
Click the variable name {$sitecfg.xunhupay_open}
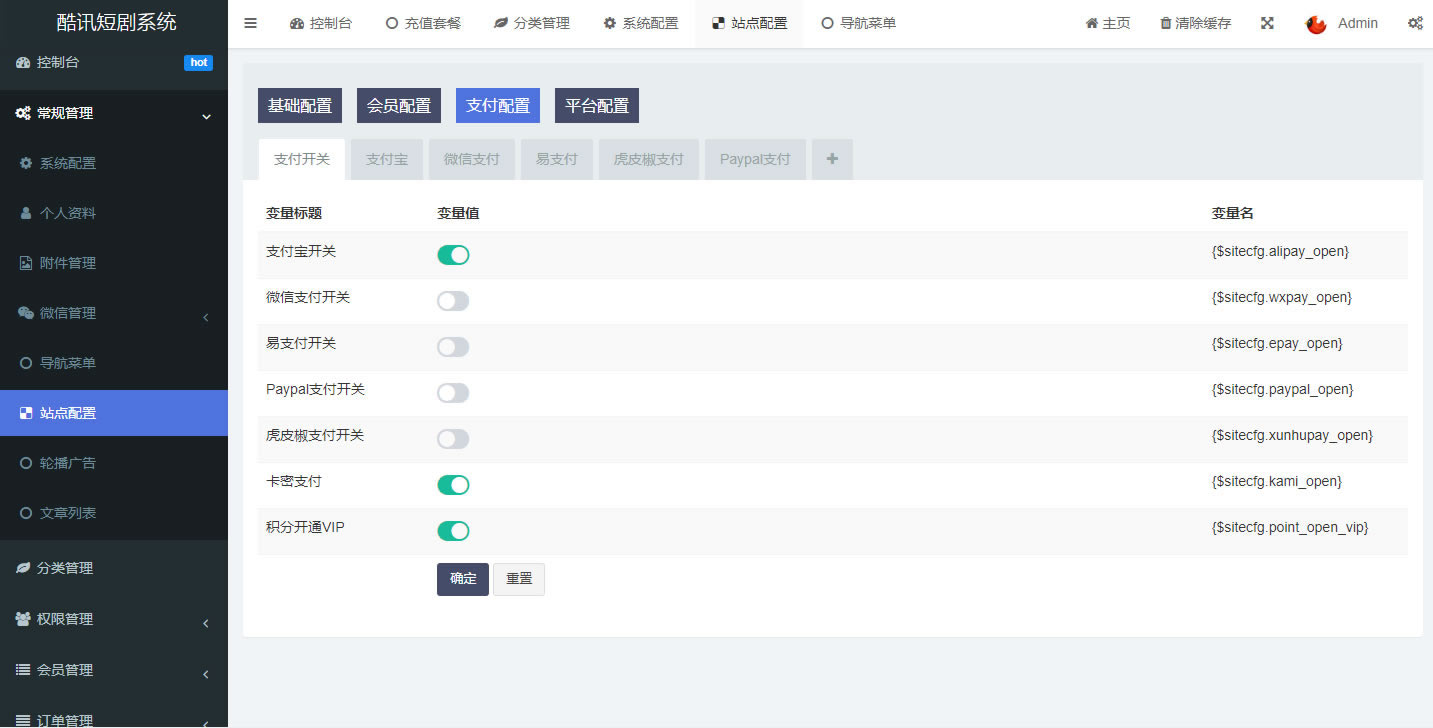click(1292, 436)
